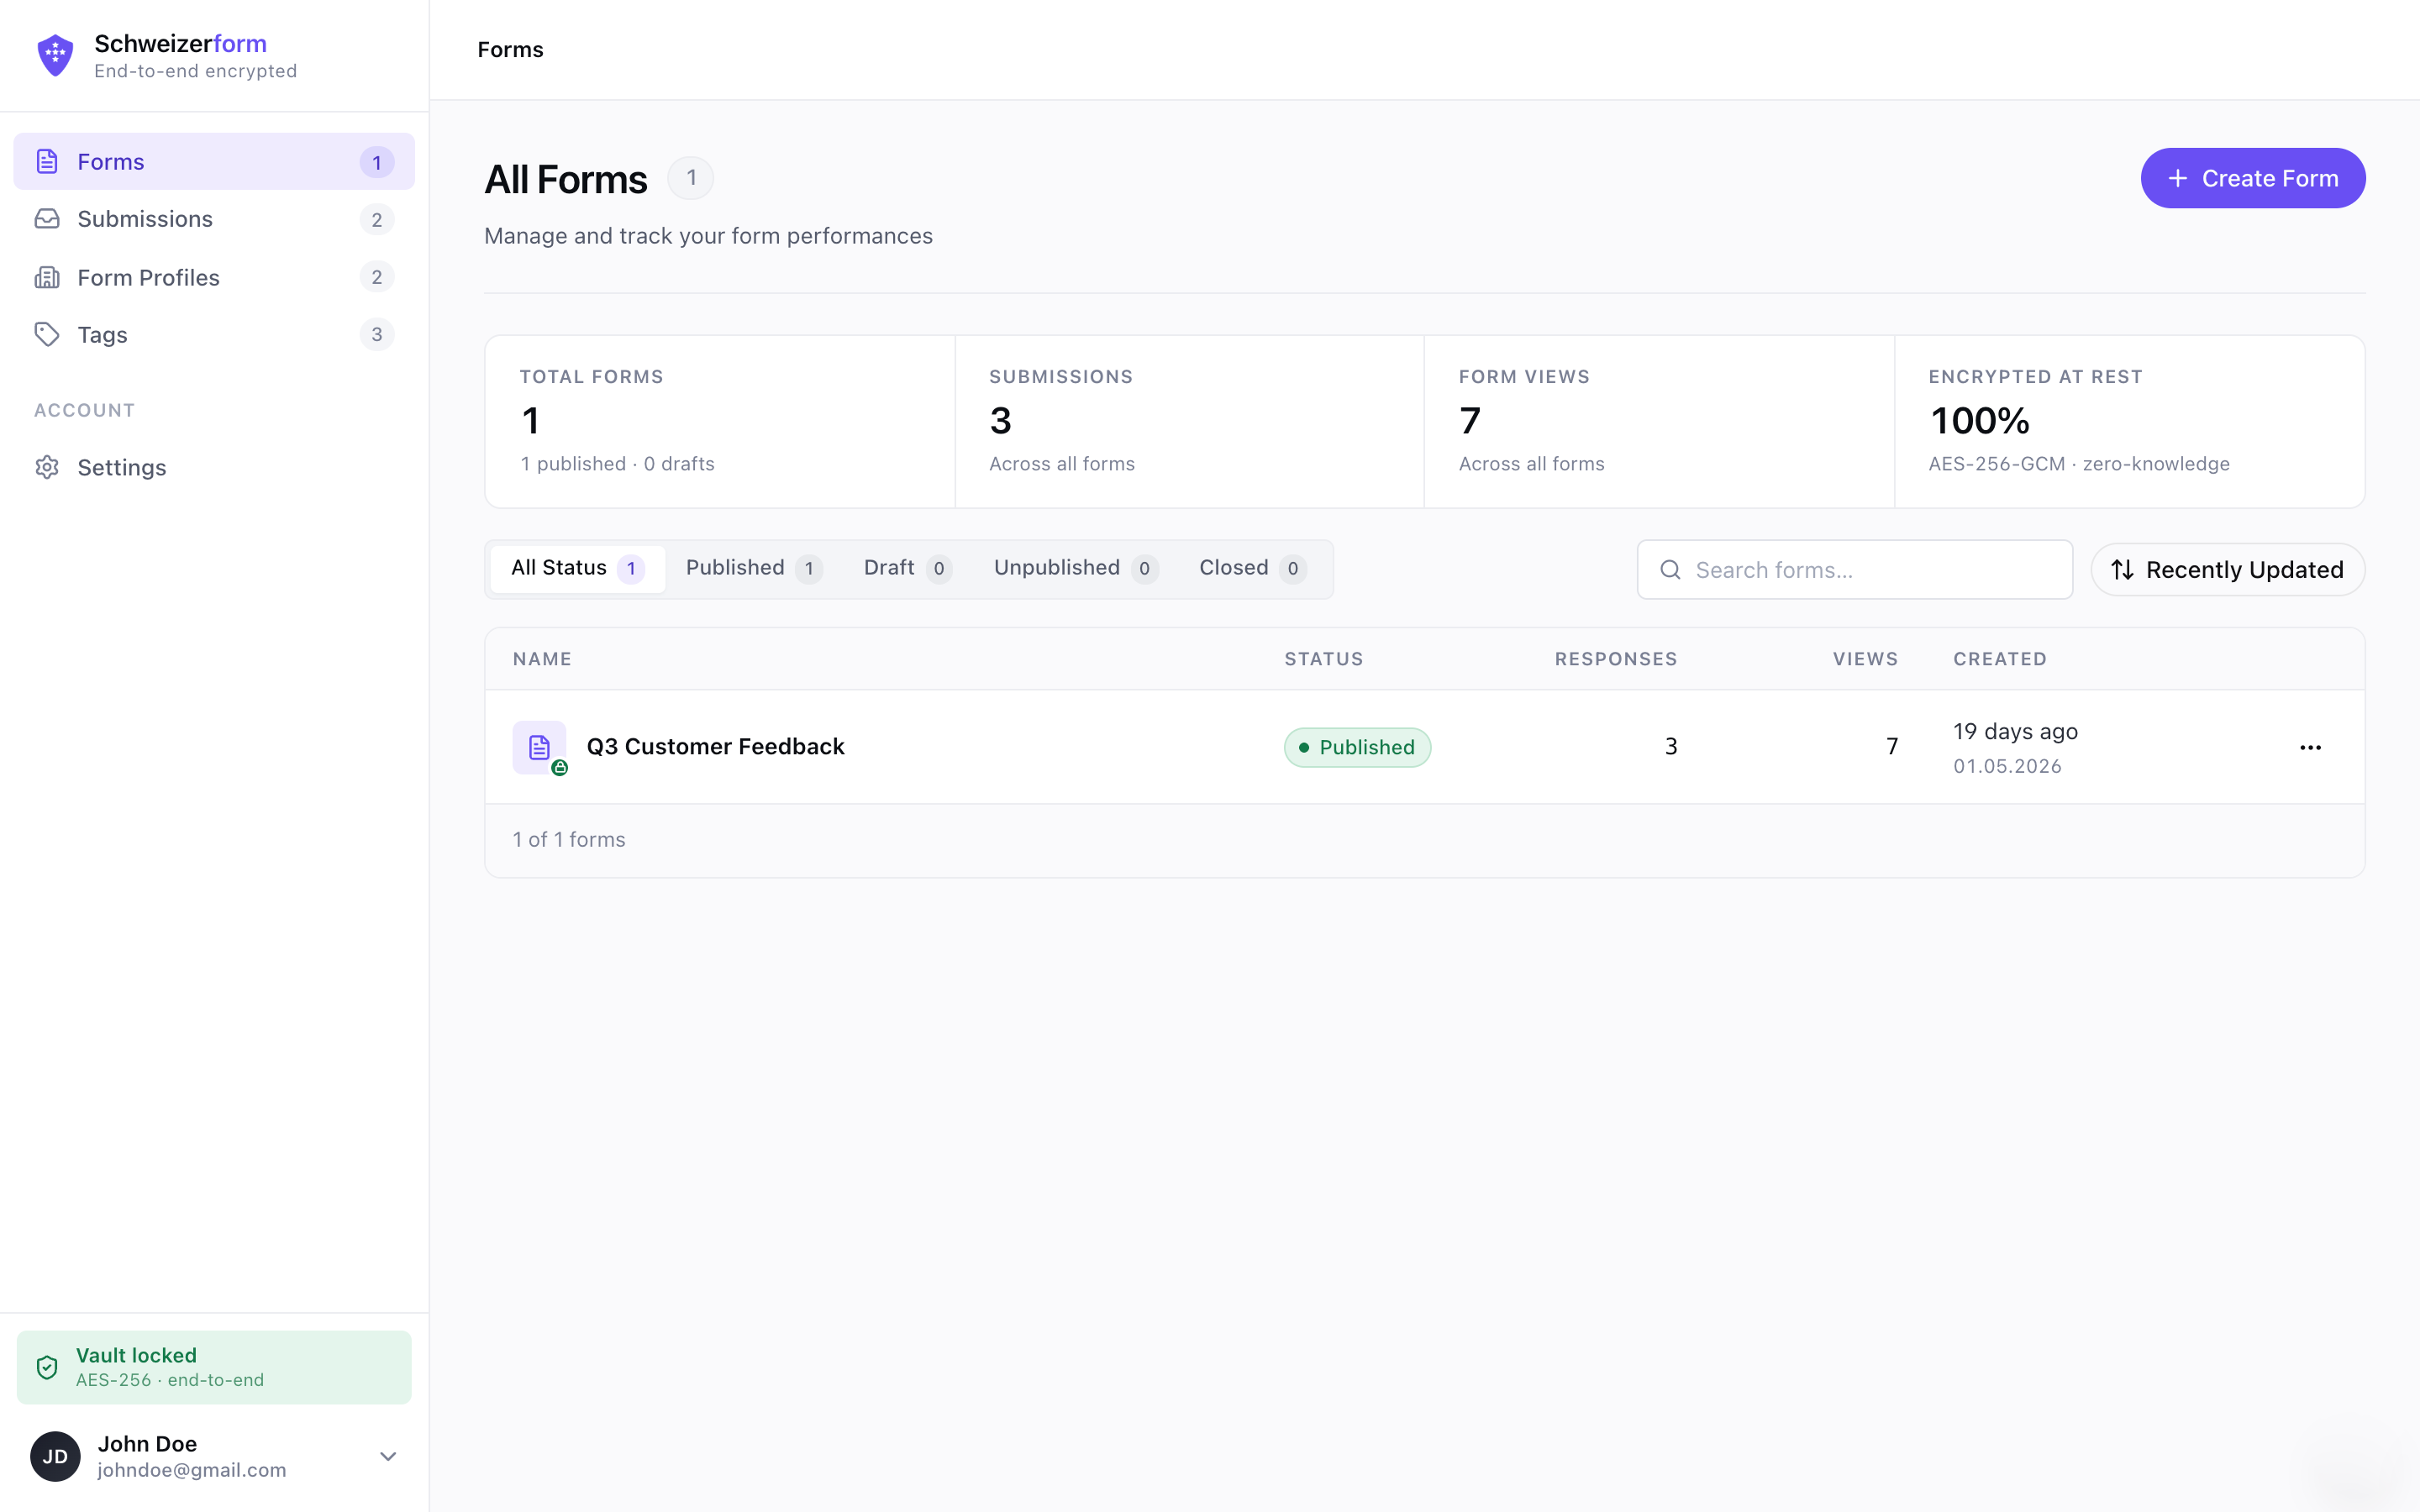Click the Total Forms stat card

pos(720,421)
